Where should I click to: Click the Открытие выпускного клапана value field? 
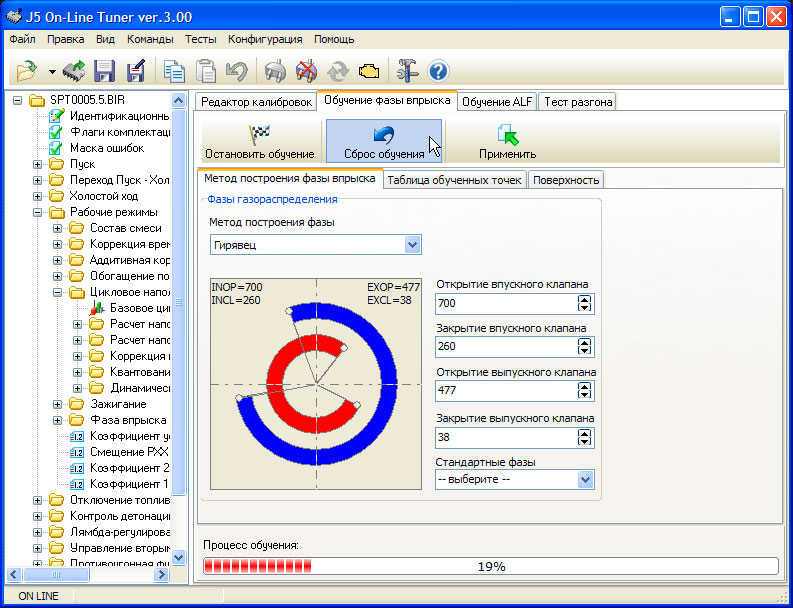pos(506,390)
